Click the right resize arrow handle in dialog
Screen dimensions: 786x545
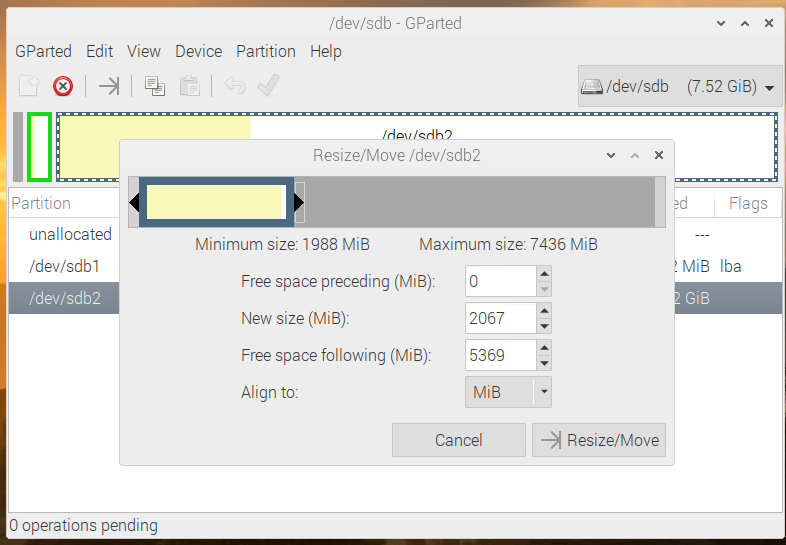pyautogui.click(x=299, y=203)
